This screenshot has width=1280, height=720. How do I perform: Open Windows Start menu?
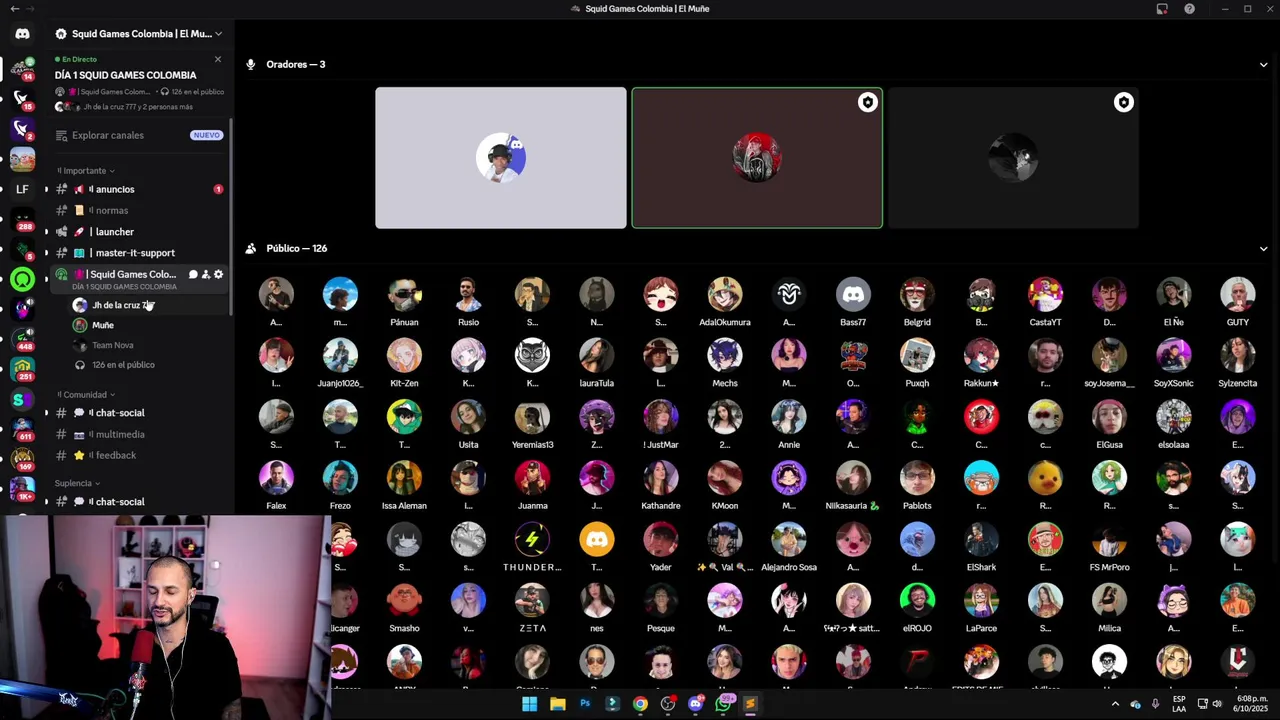coord(530,704)
